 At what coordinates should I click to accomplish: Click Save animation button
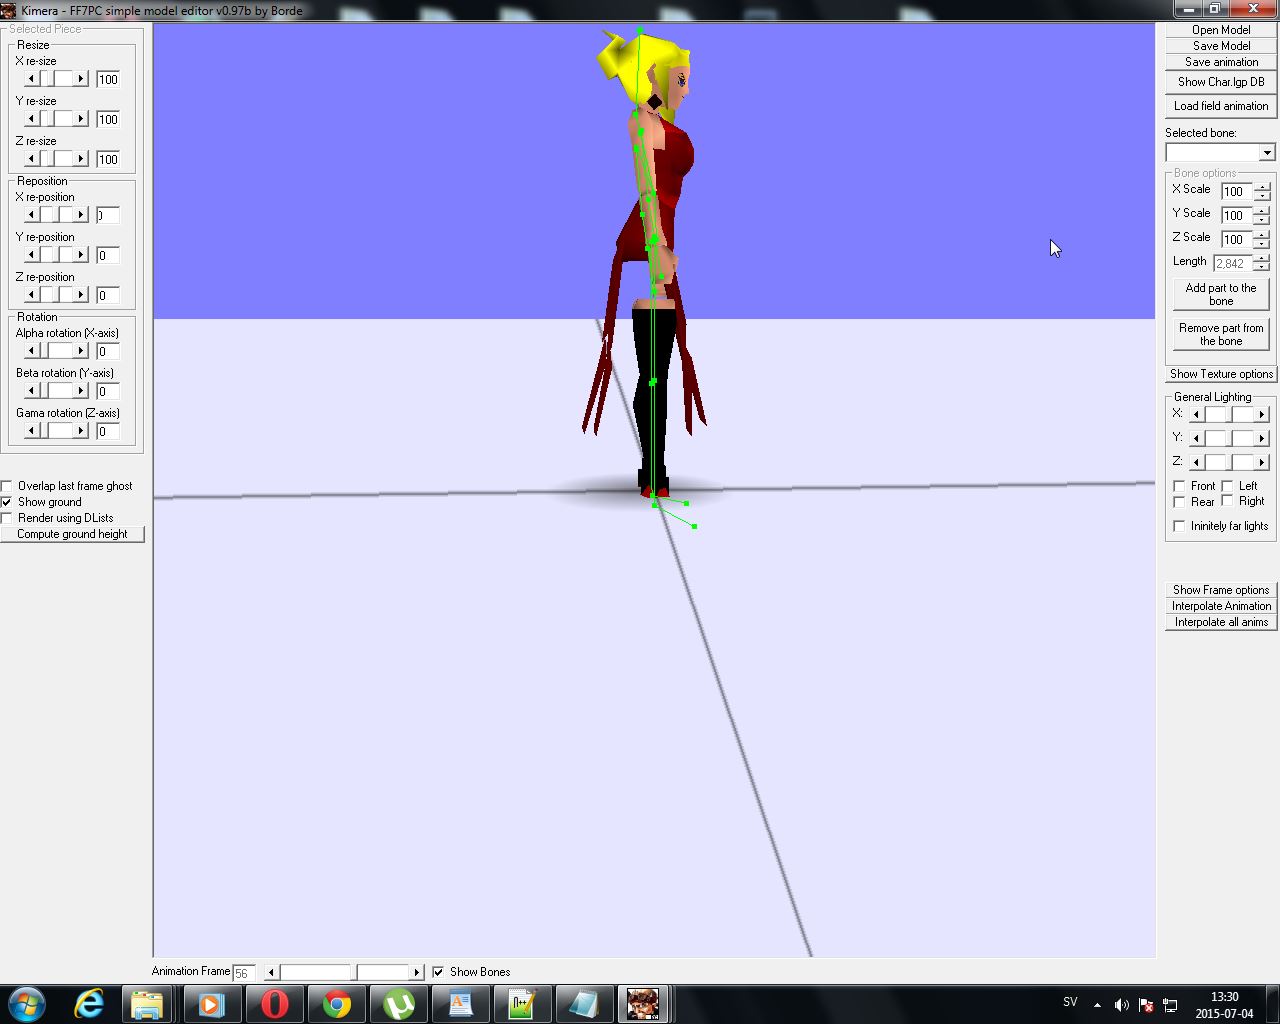coord(1221,62)
